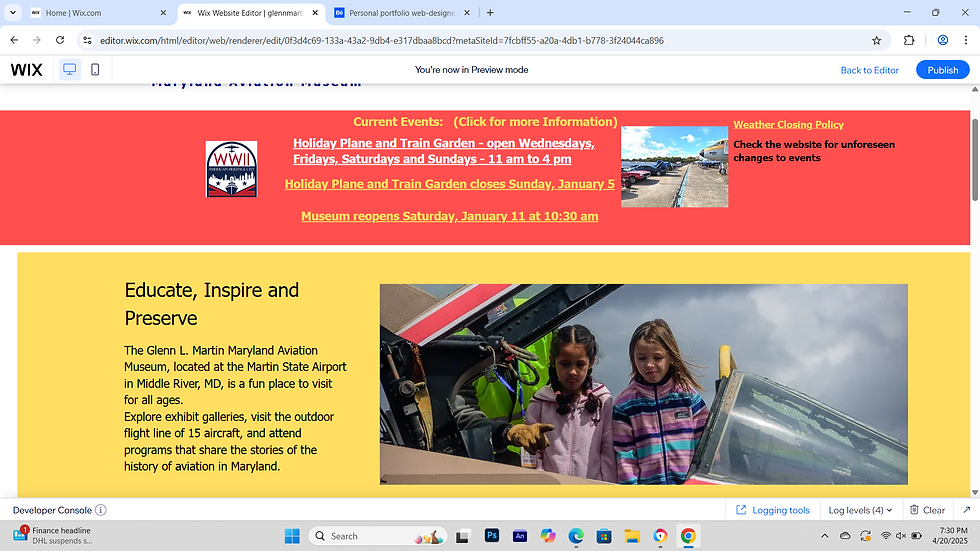Click the airfield car show photo
This screenshot has width=980, height=551.
(x=674, y=167)
